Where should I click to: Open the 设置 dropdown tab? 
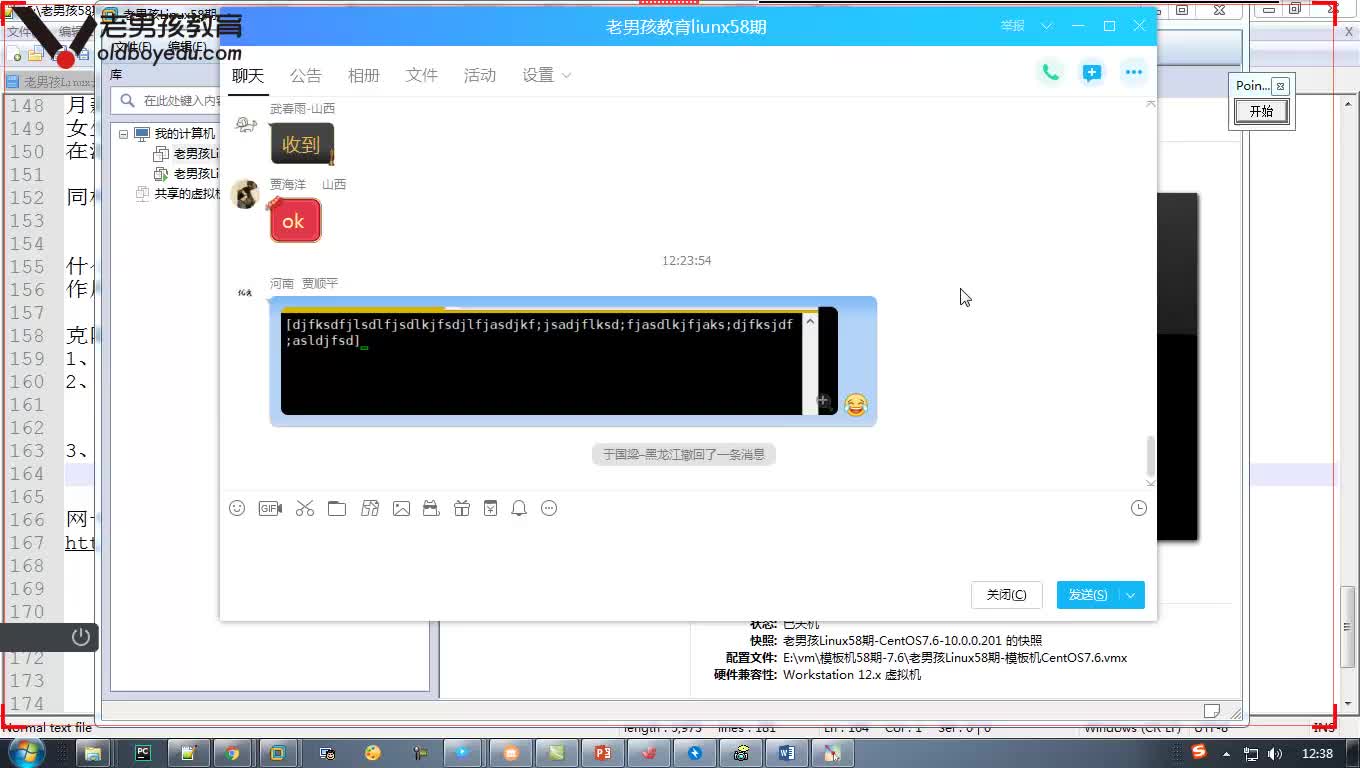pos(547,75)
